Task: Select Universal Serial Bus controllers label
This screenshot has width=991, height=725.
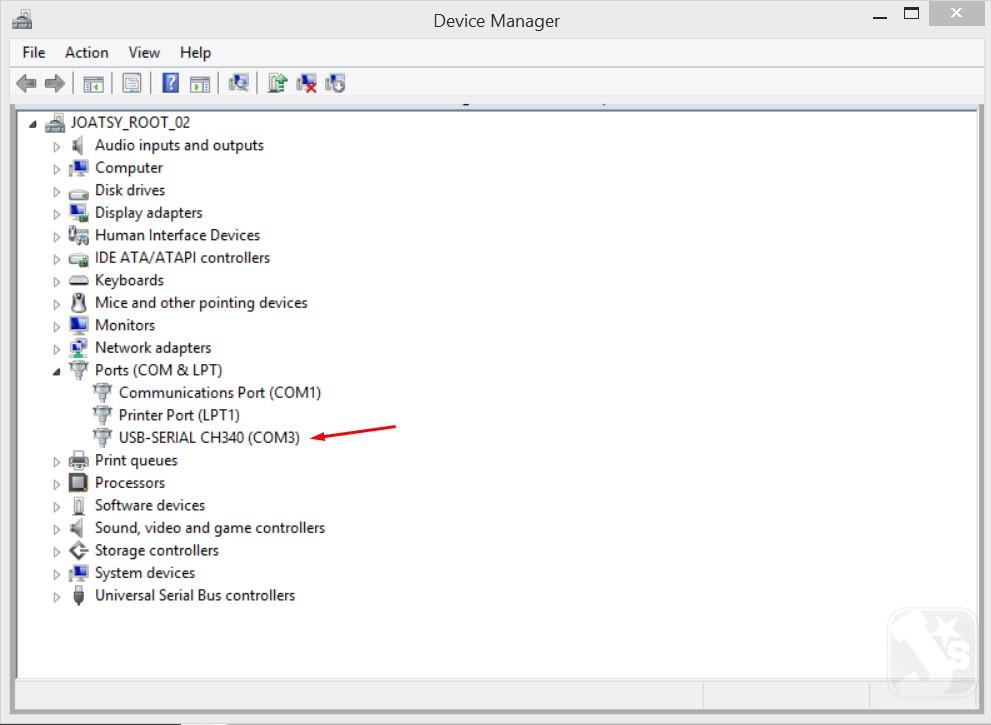Action: click(x=195, y=595)
